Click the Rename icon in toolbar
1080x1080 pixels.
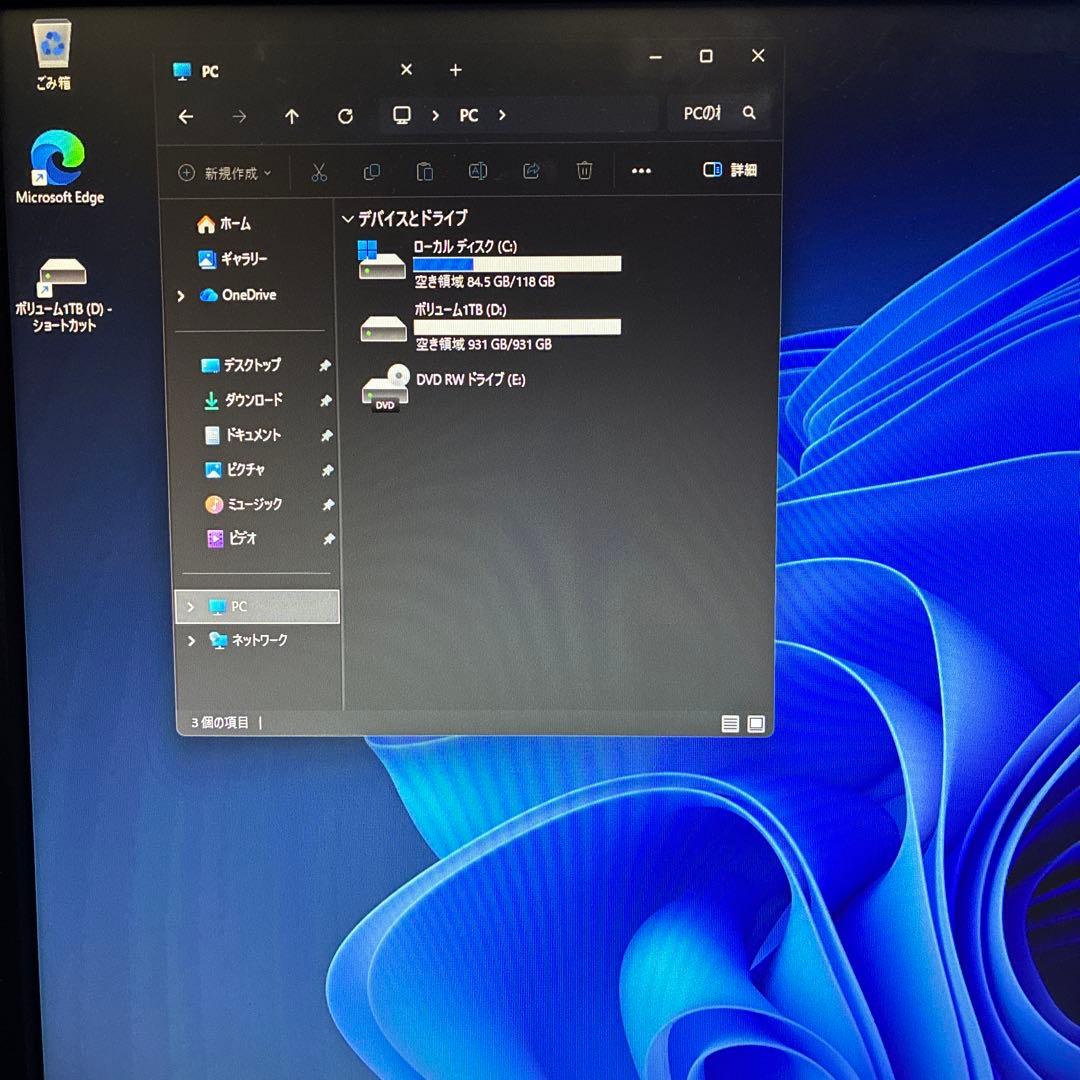[x=478, y=172]
